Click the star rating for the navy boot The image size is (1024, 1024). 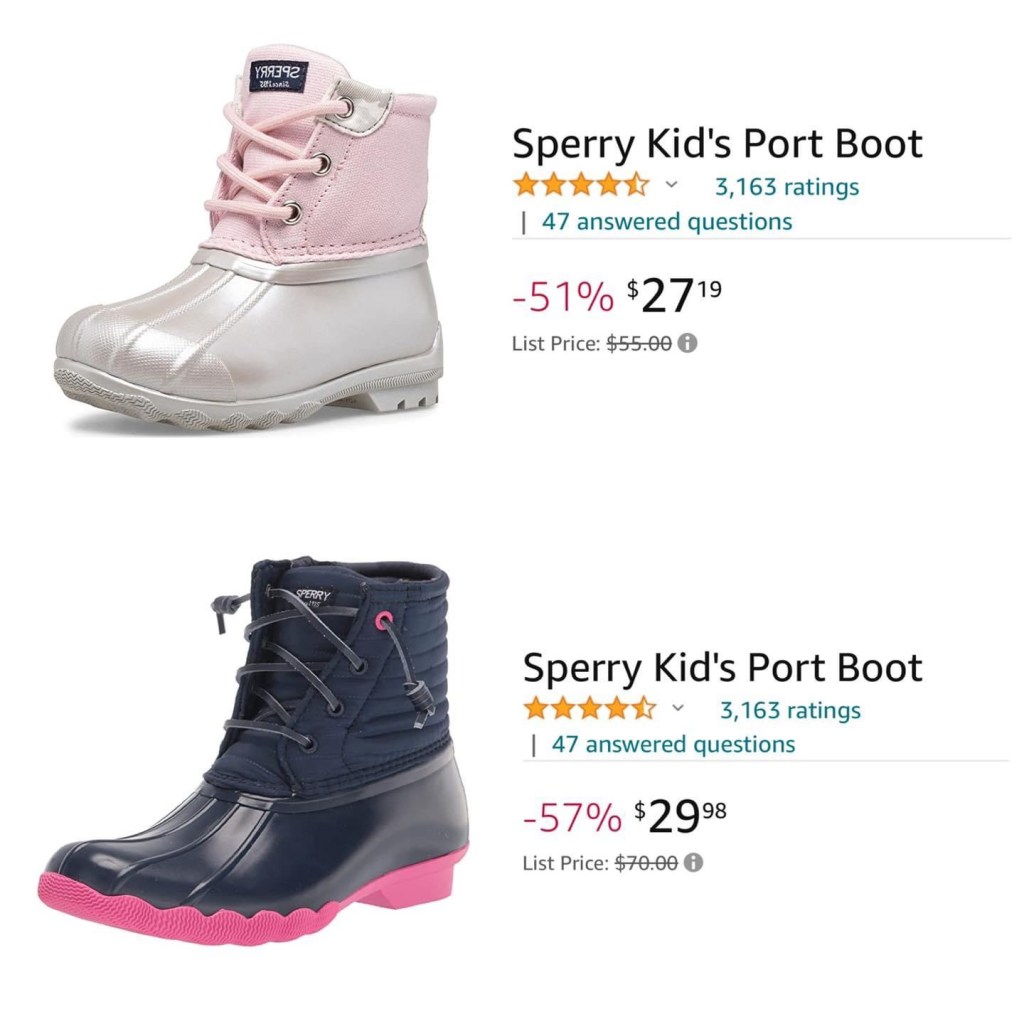[x=589, y=710]
